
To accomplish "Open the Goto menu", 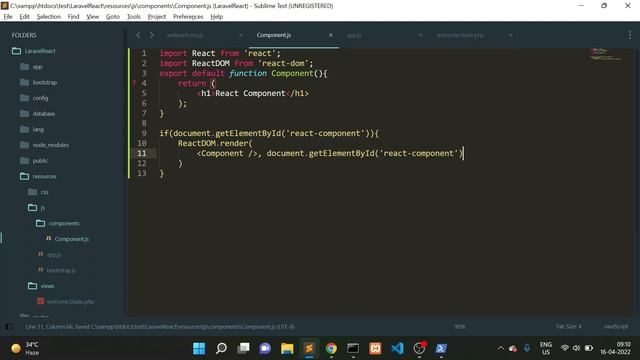I will click(x=113, y=17).
